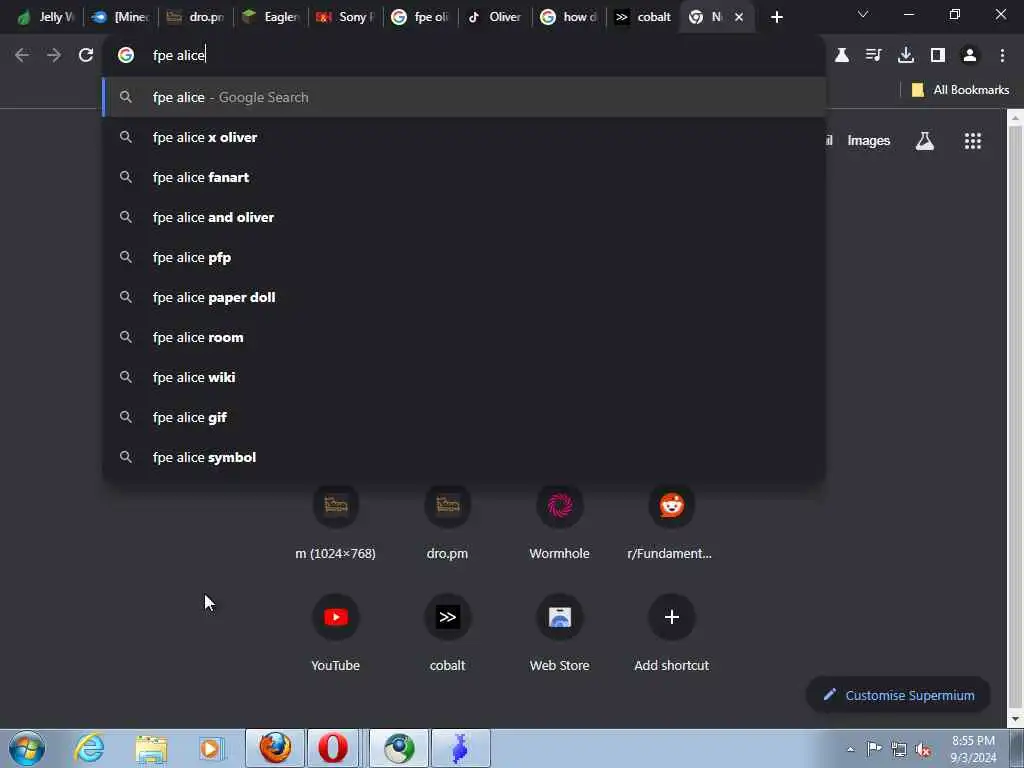Switch to the cobalt tab
The image size is (1024, 768).
(x=643, y=17)
